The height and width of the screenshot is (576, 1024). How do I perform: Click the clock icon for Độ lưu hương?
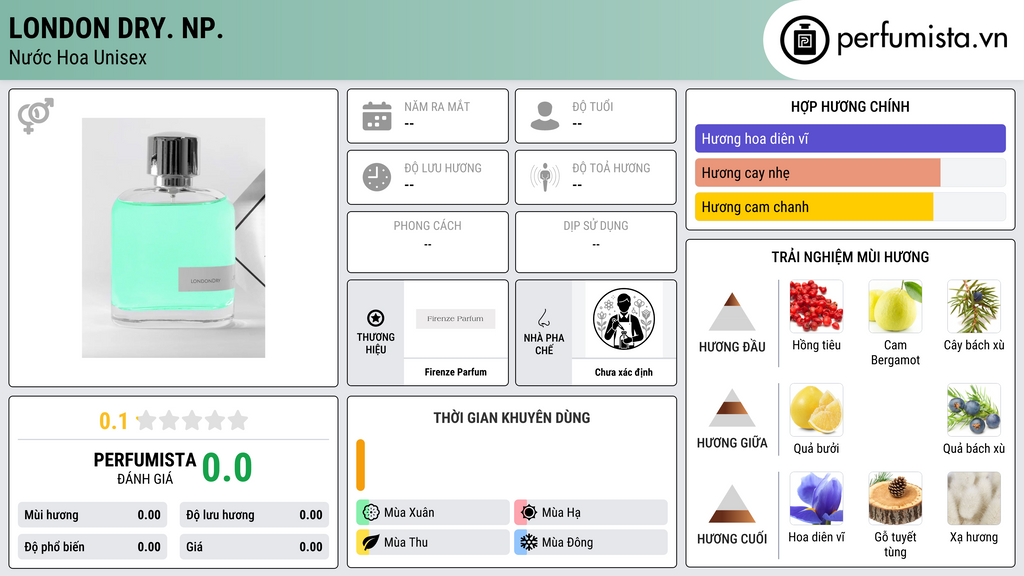(377, 177)
